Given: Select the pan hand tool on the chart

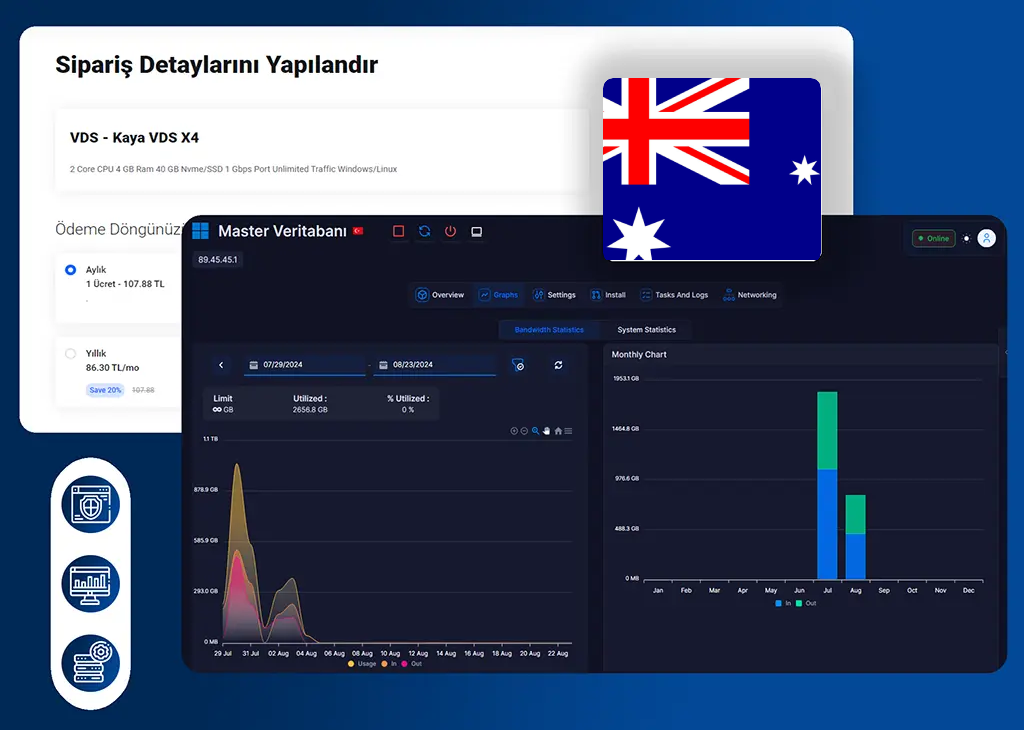Looking at the screenshot, I should click(547, 431).
